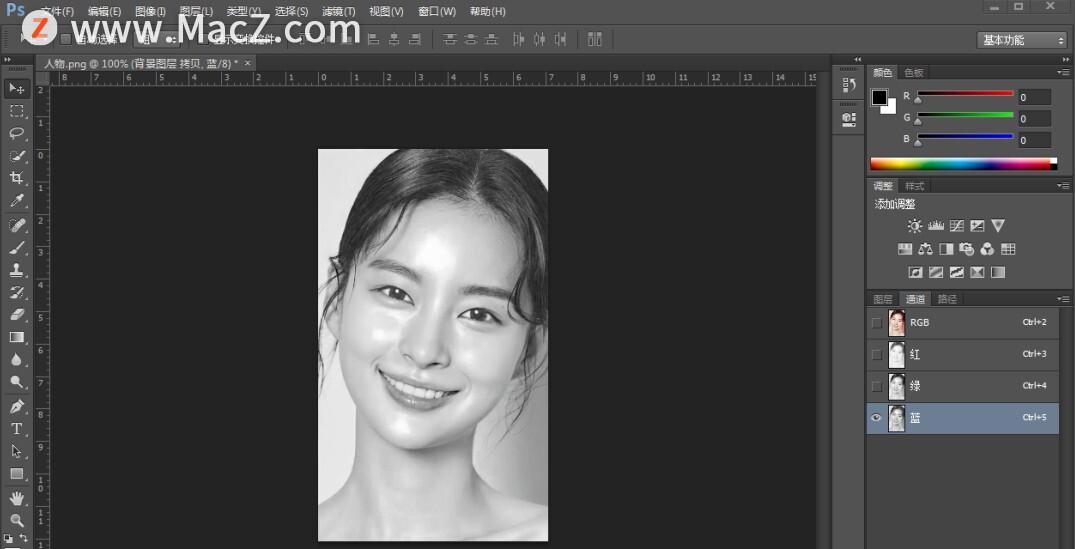Open the 颜色 panel flyout menu
Image resolution: width=1075 pixels, height=549 pixels.
1063,72
